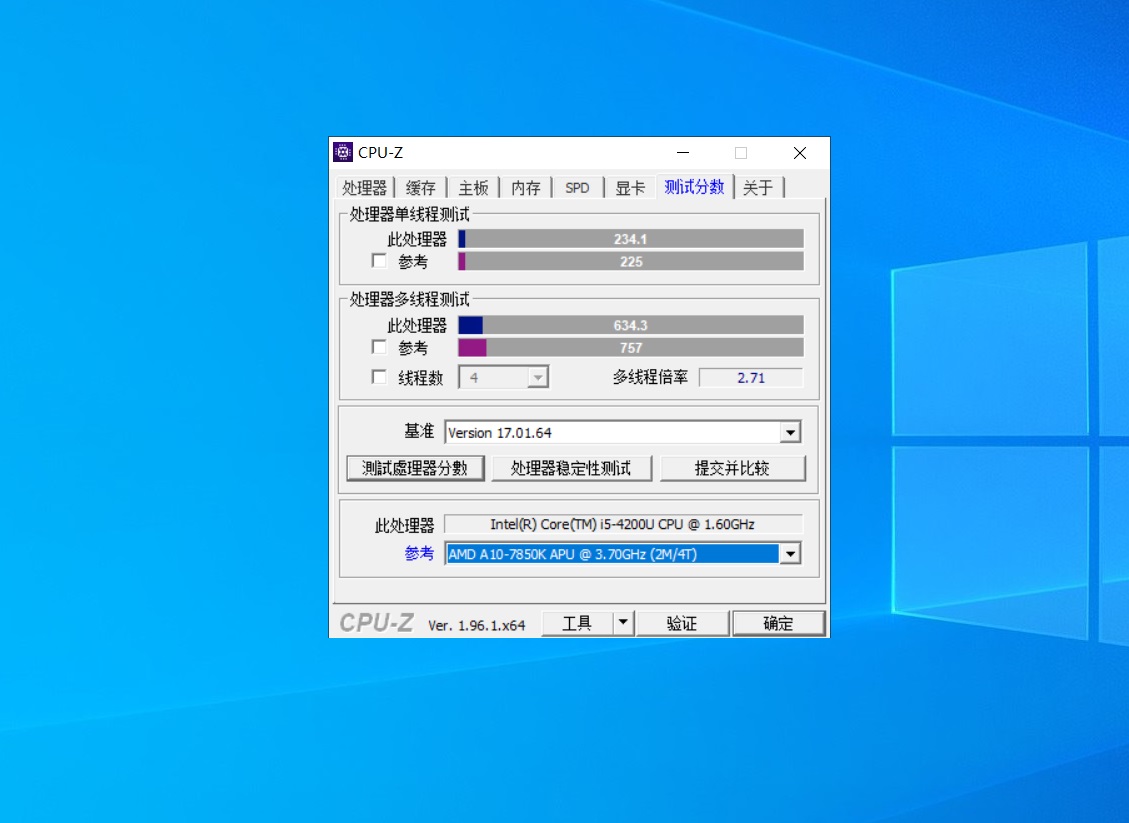Open the 缓存 tab
The width and height of the screenshot is (1129, 823).
[420, 188]
